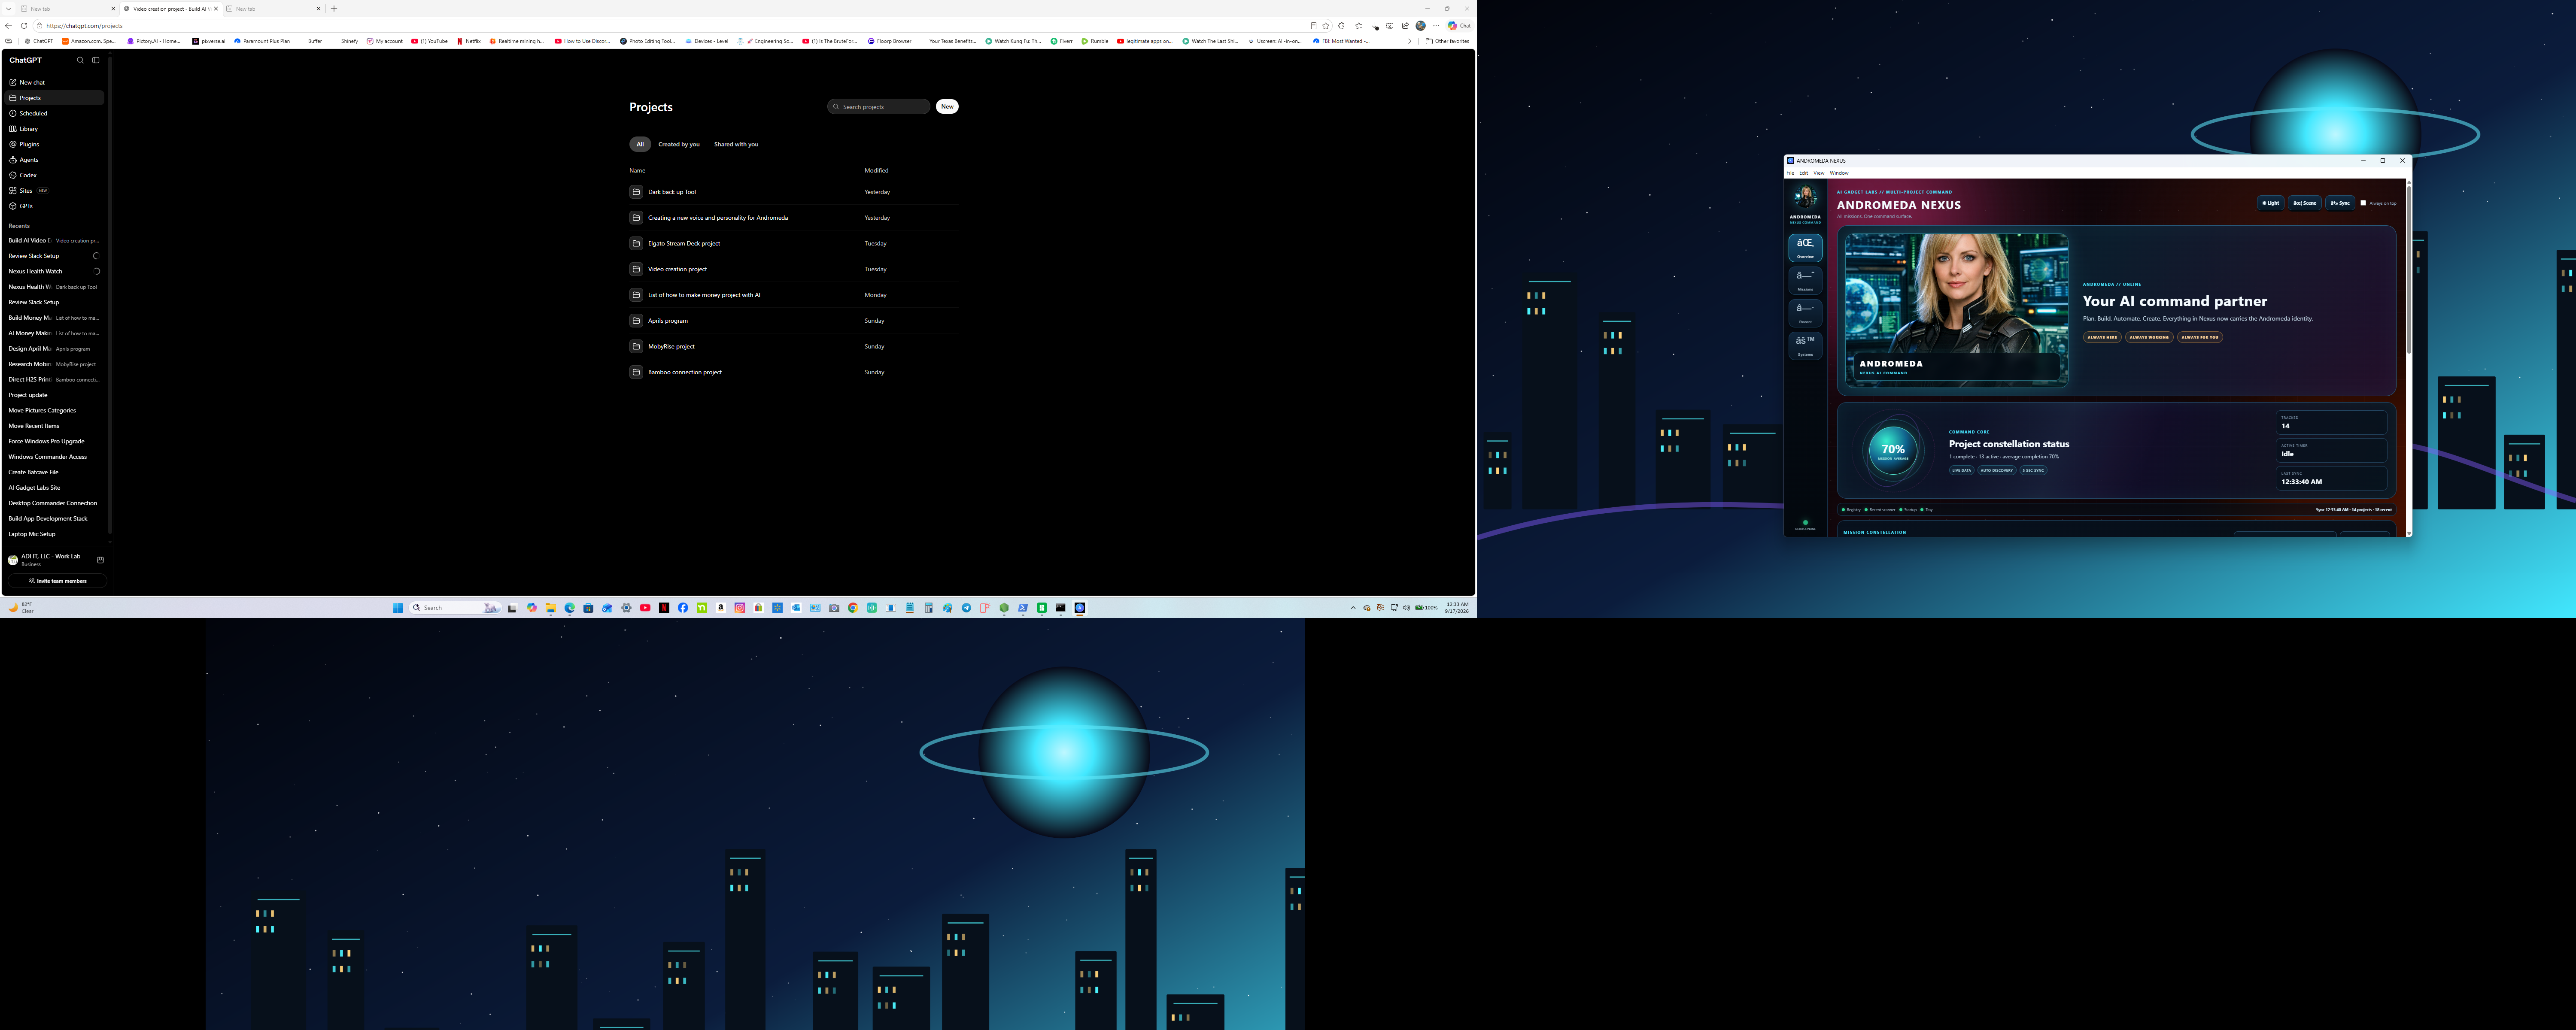Screen dimensions: 2576x1030
Task: Open Scheduled in ChatGPT sidebar
Action: tap(54, 113)
